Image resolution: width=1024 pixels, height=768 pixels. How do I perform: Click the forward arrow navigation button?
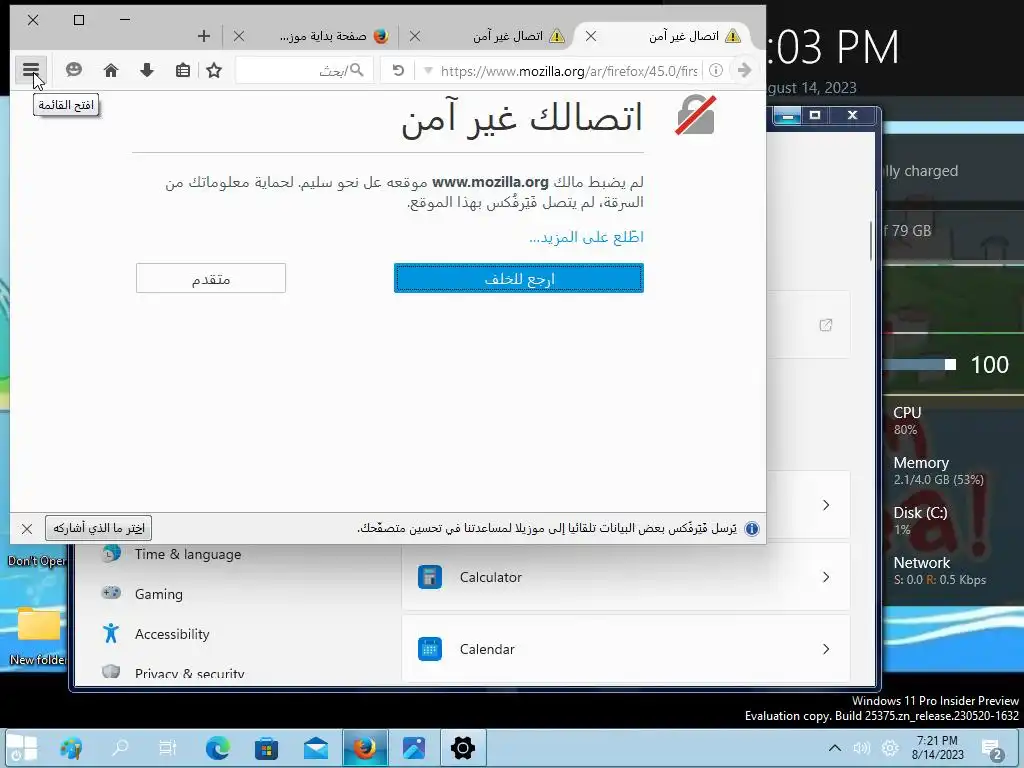click(x=744, y=70)
